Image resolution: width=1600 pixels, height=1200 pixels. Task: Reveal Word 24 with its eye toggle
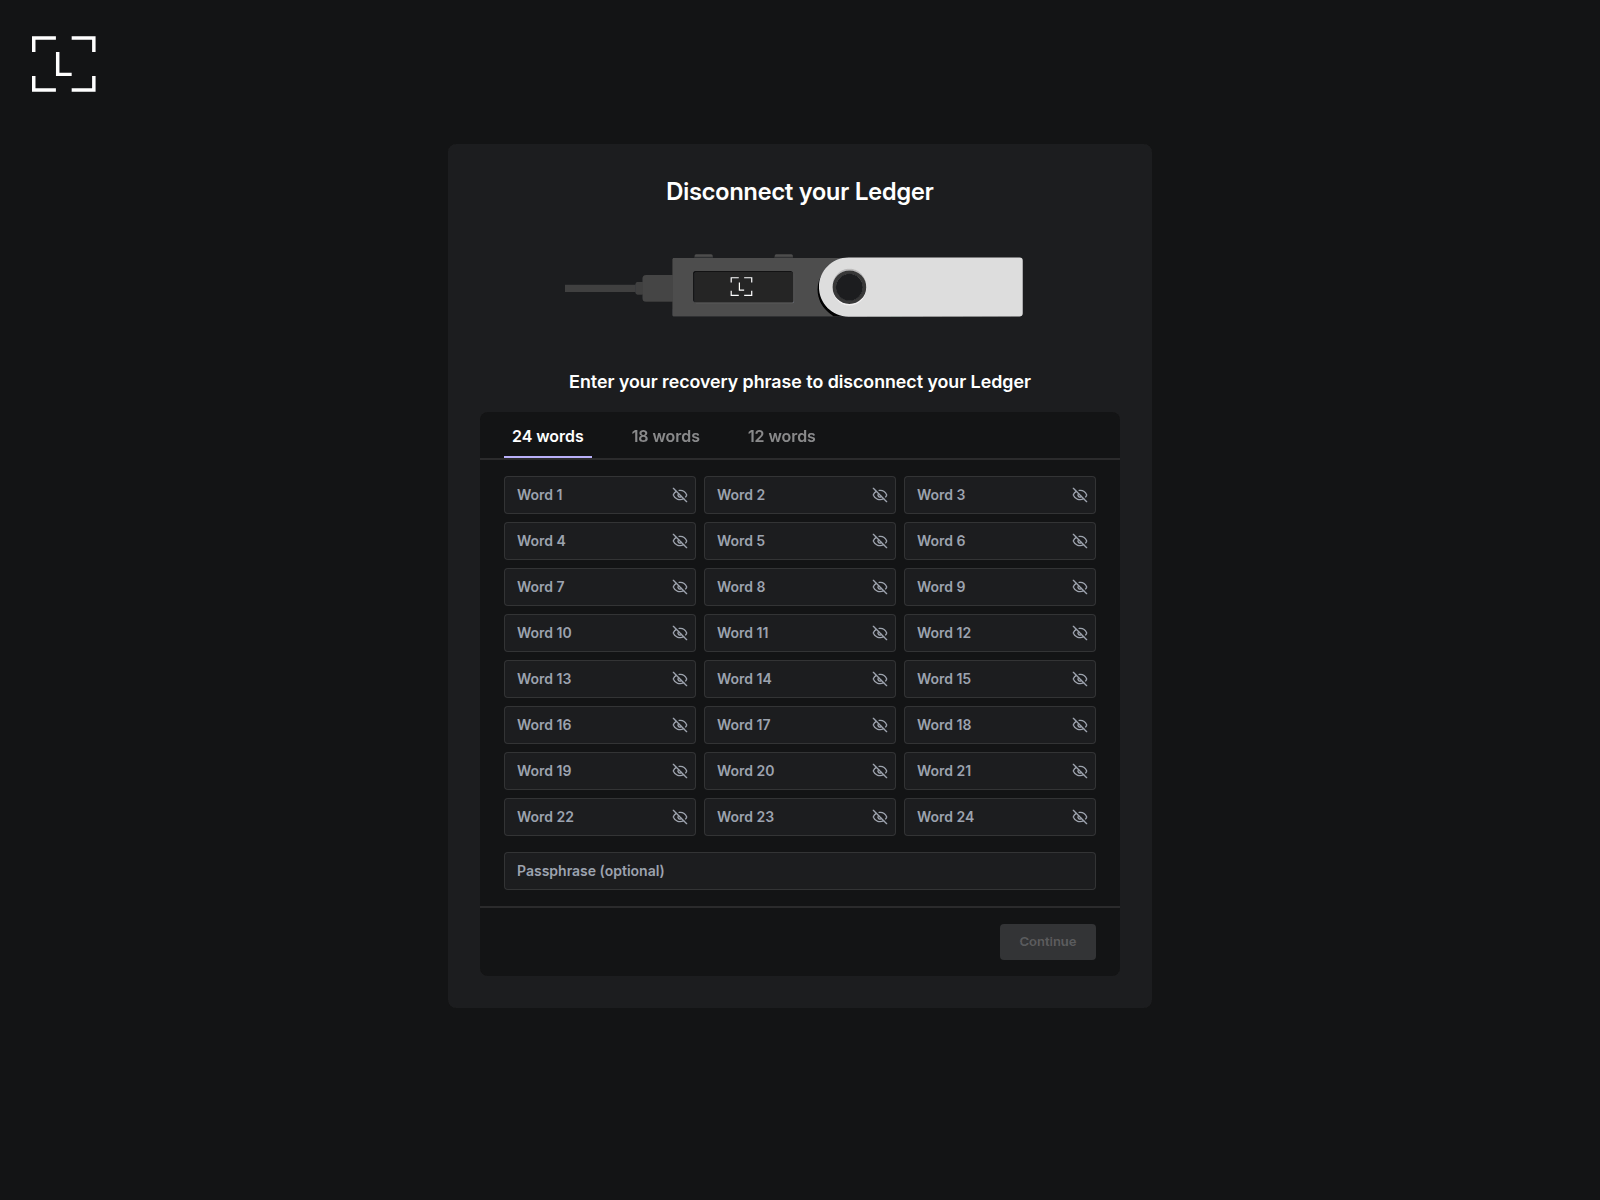pos(1079,816)
